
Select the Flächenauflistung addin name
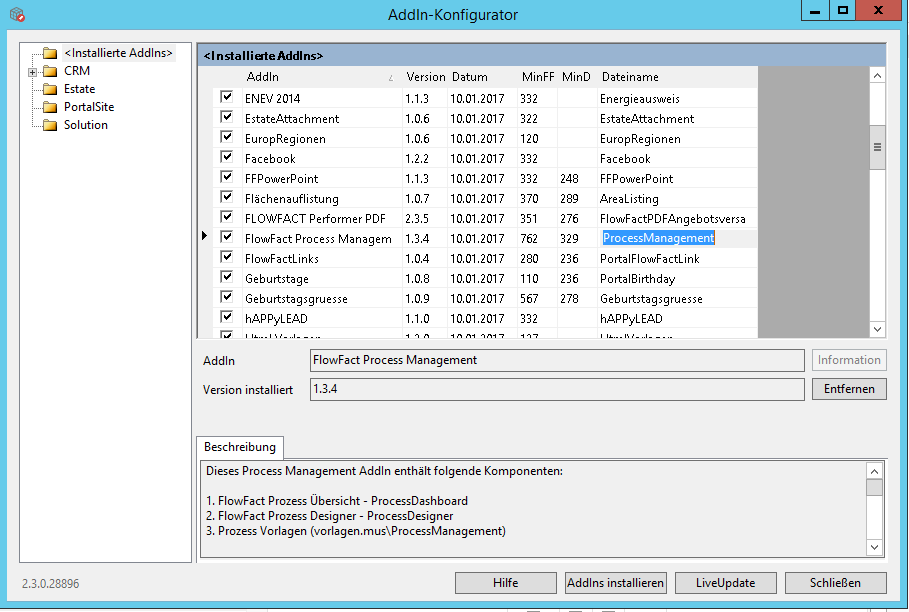(292, 199)
